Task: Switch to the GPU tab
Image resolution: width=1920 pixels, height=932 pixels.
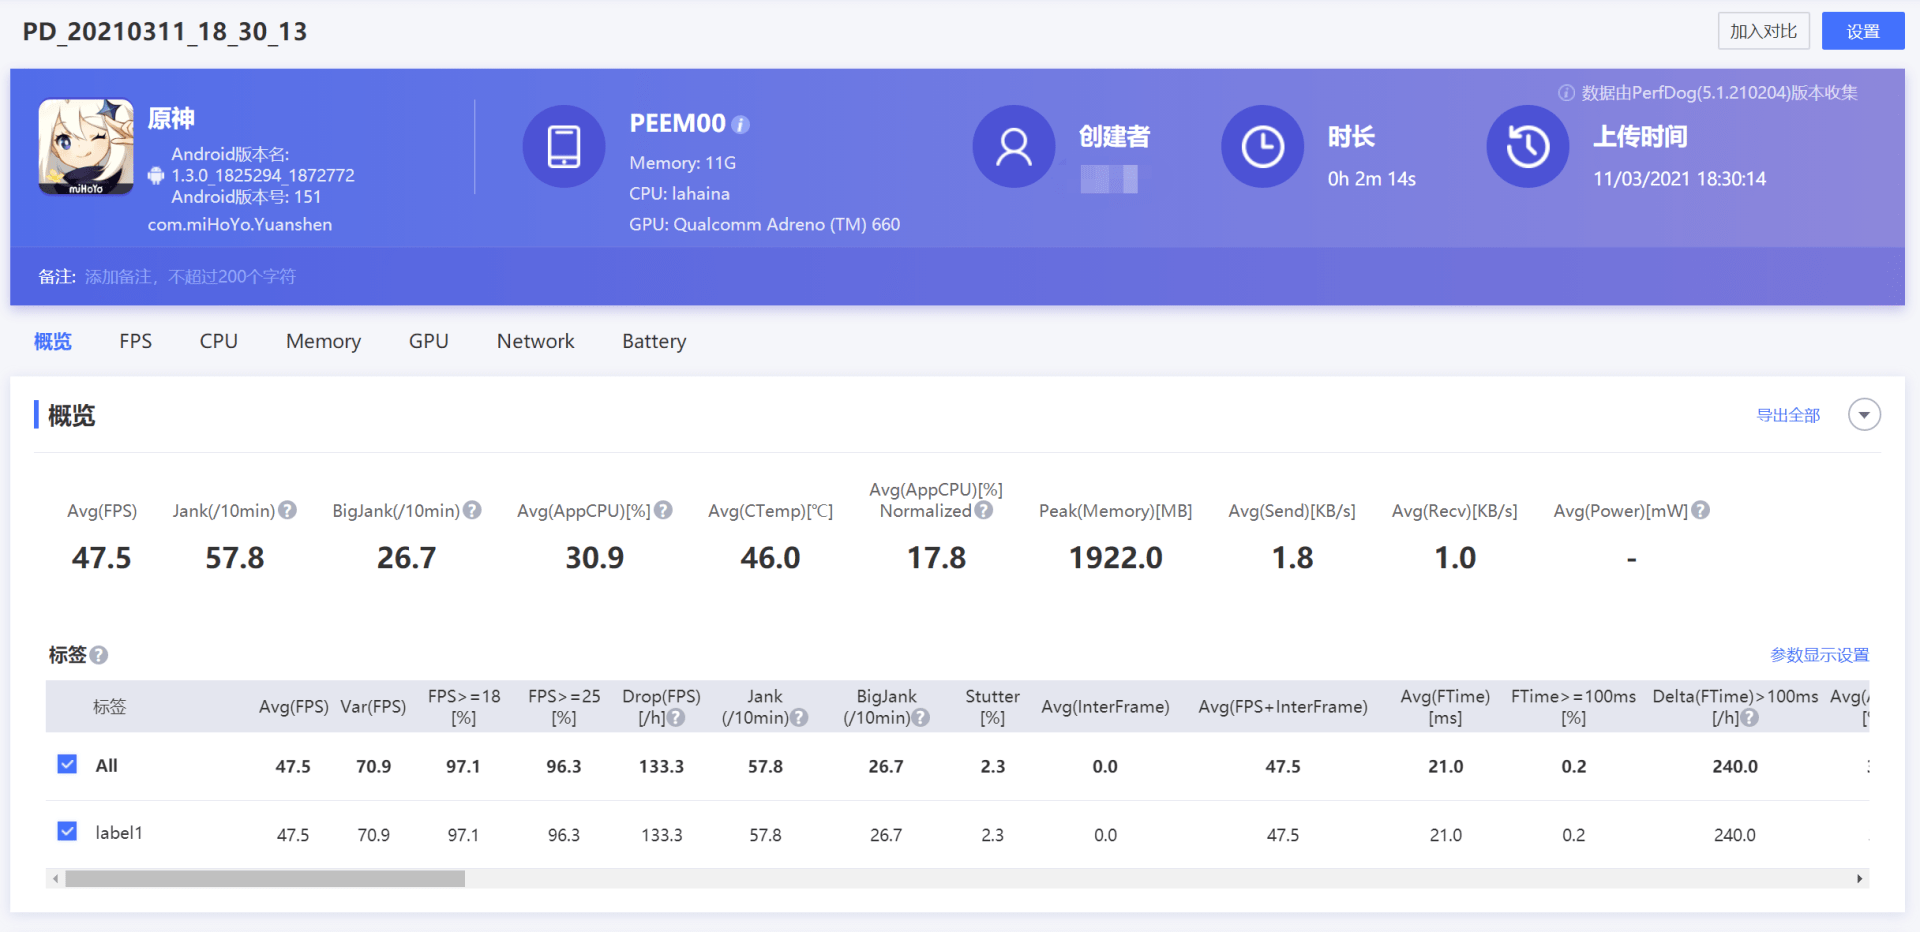Action: pyautogui.click(x=429, y=342)
